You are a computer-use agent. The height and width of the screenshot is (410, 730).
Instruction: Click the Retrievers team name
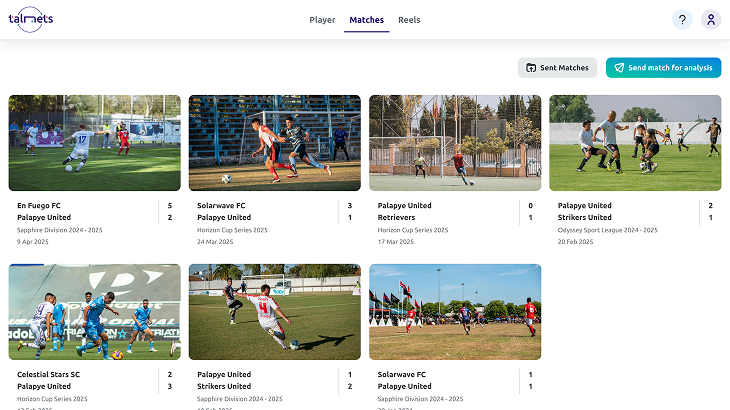[x=396, y=217]
